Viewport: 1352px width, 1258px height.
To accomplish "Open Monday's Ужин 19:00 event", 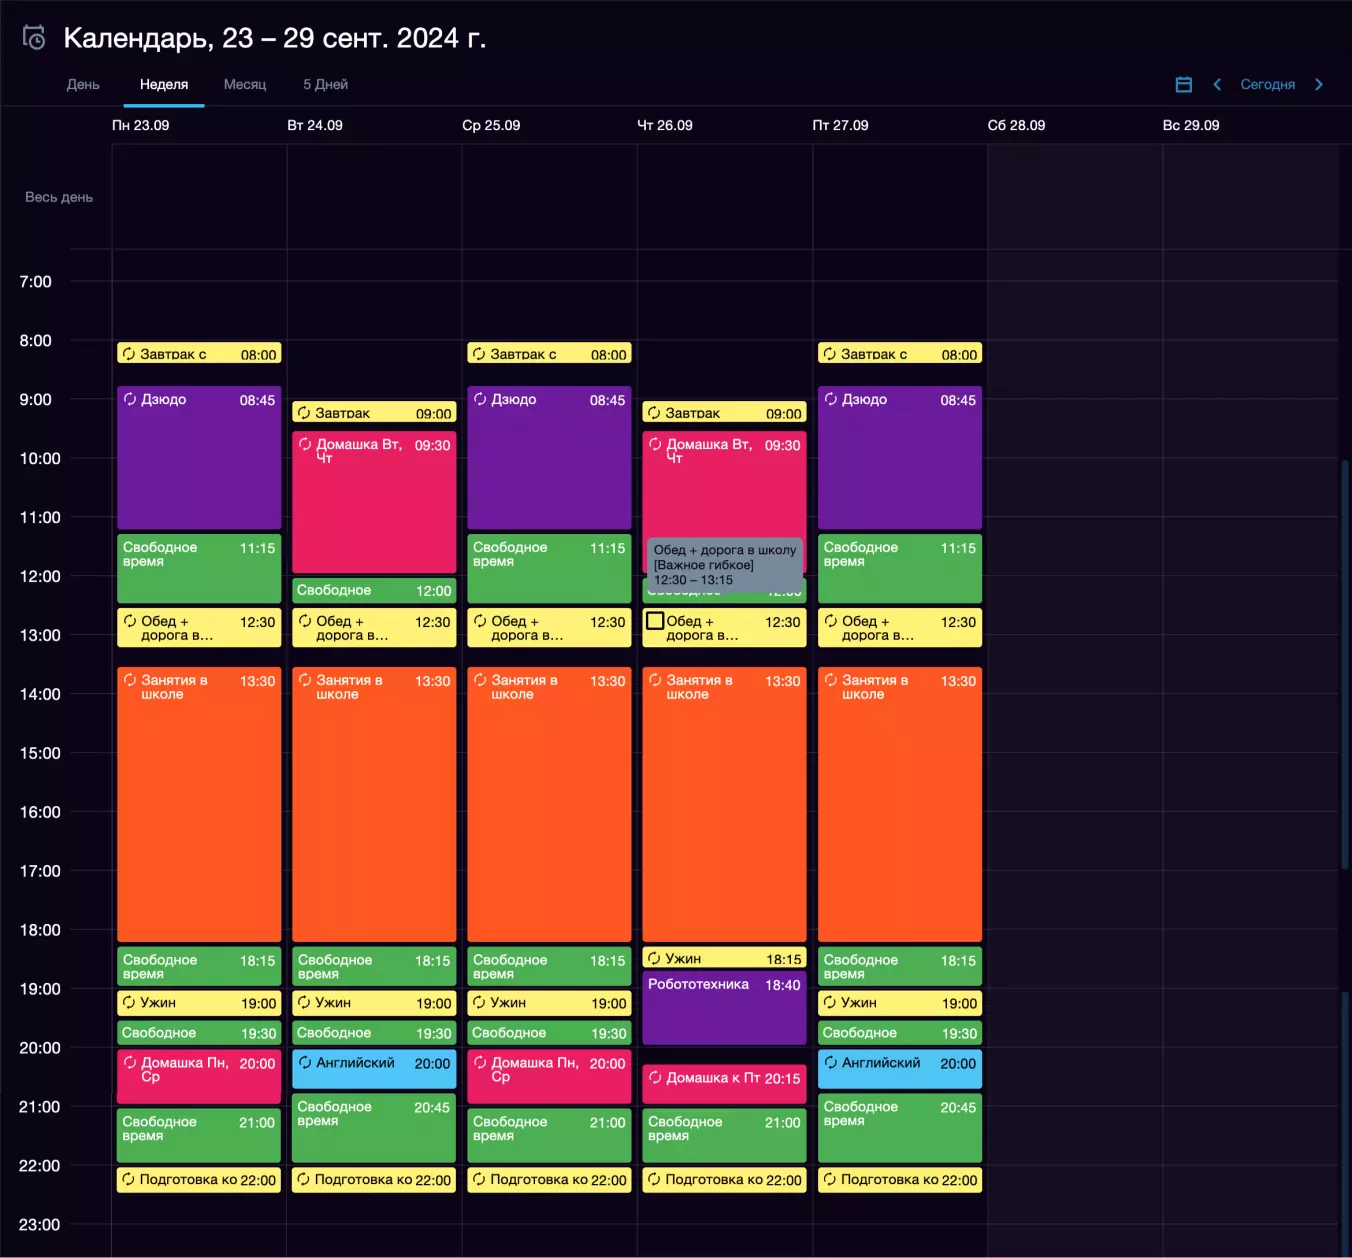I will point(199,1003).
